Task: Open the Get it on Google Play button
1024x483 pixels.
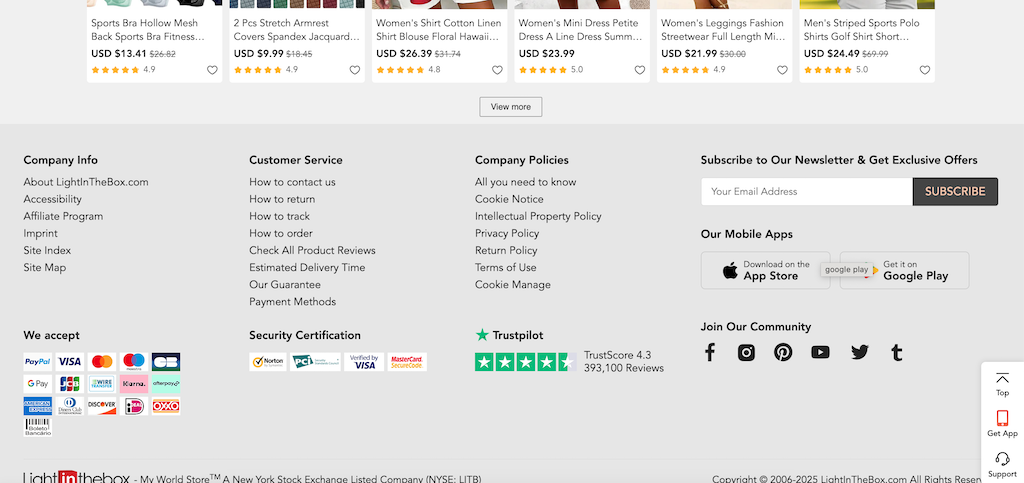Action: click(904, 270)
